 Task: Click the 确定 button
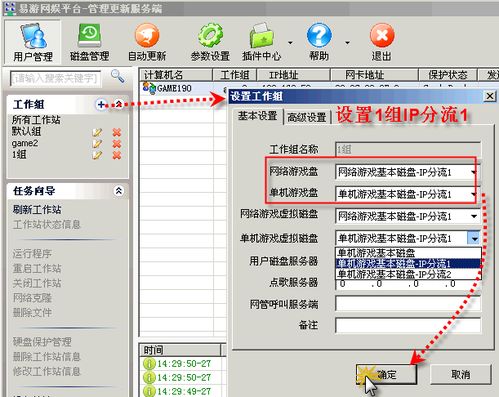pyautogui.click(x=387, y=375)
